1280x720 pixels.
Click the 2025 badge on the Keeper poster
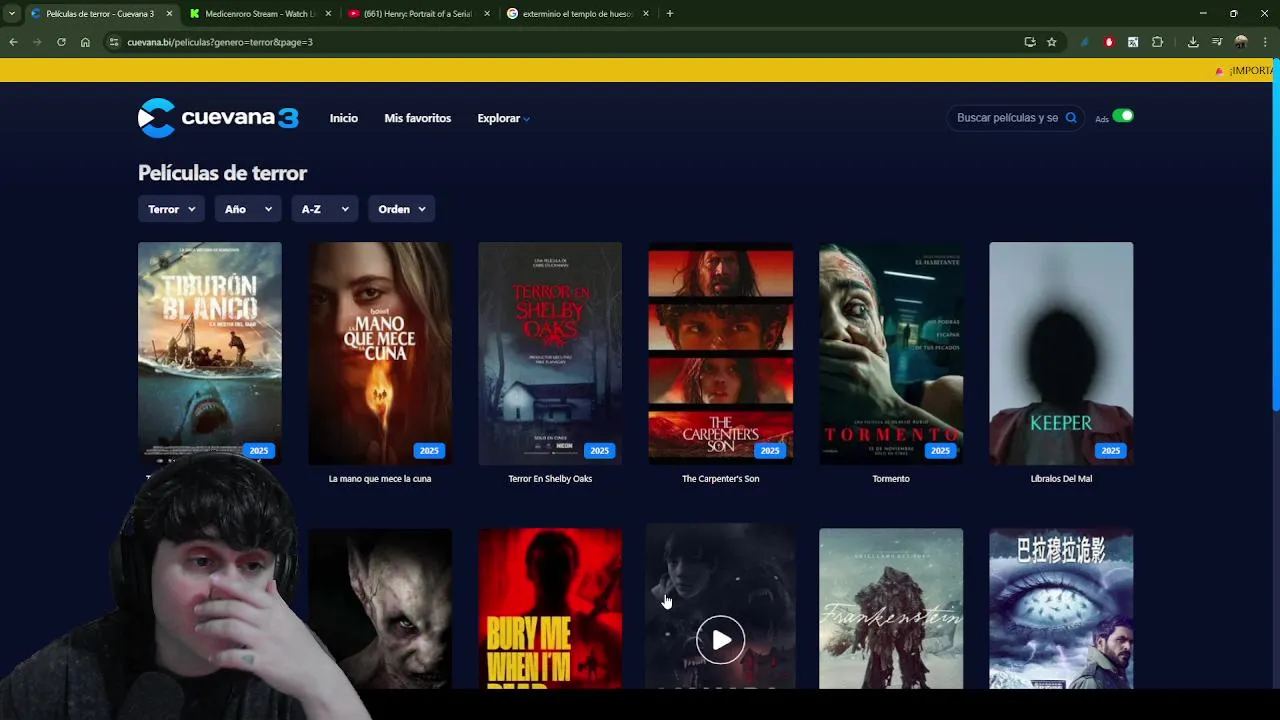coord(1110,451)
